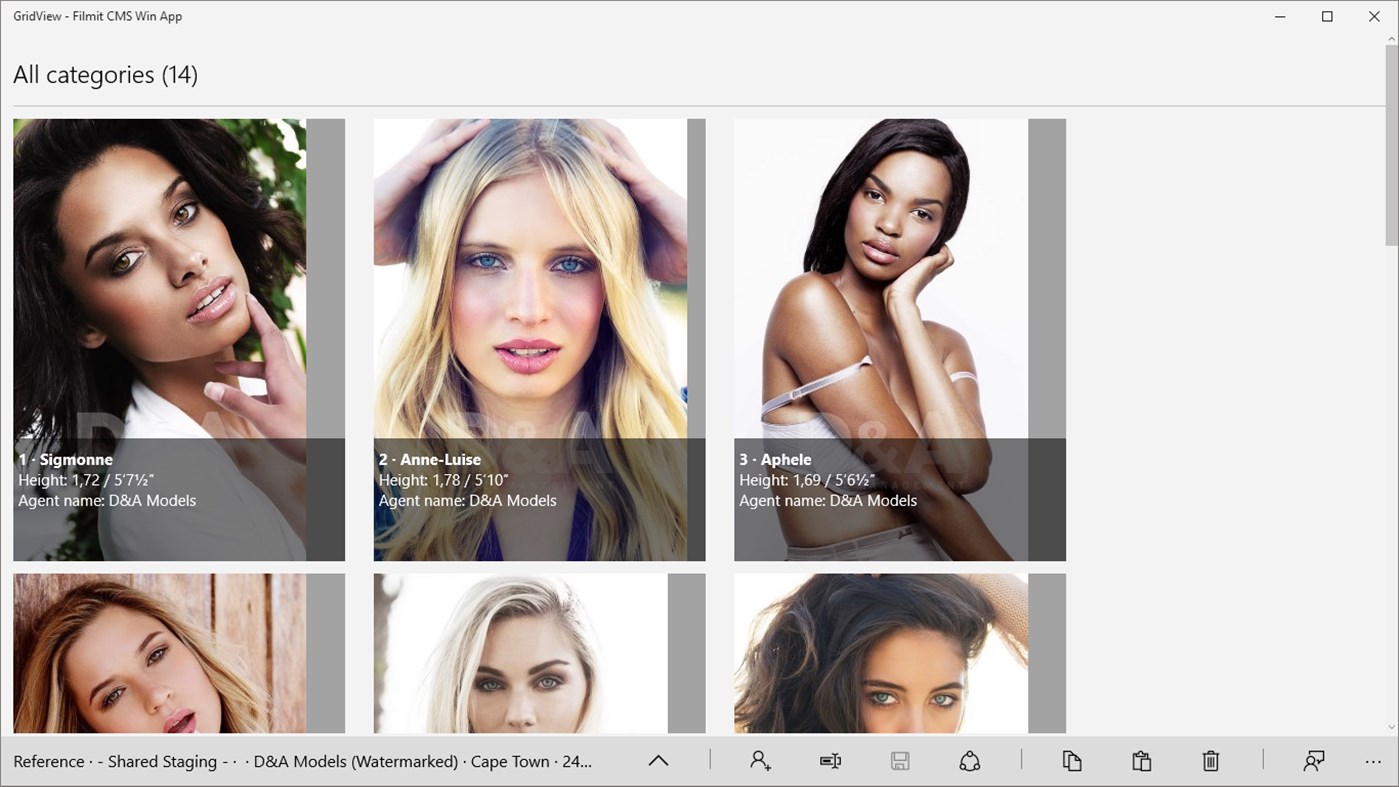Click the delete trash can icon
The image size is (1399, 787).
1211,761
